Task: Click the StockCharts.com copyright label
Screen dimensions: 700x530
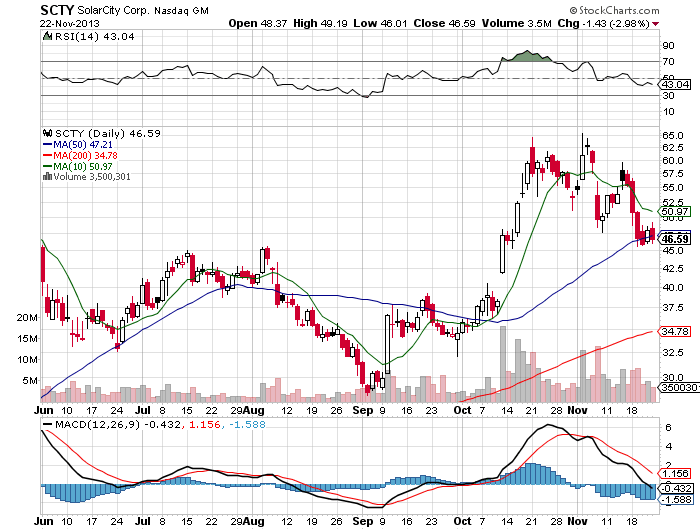Action: 614,10
